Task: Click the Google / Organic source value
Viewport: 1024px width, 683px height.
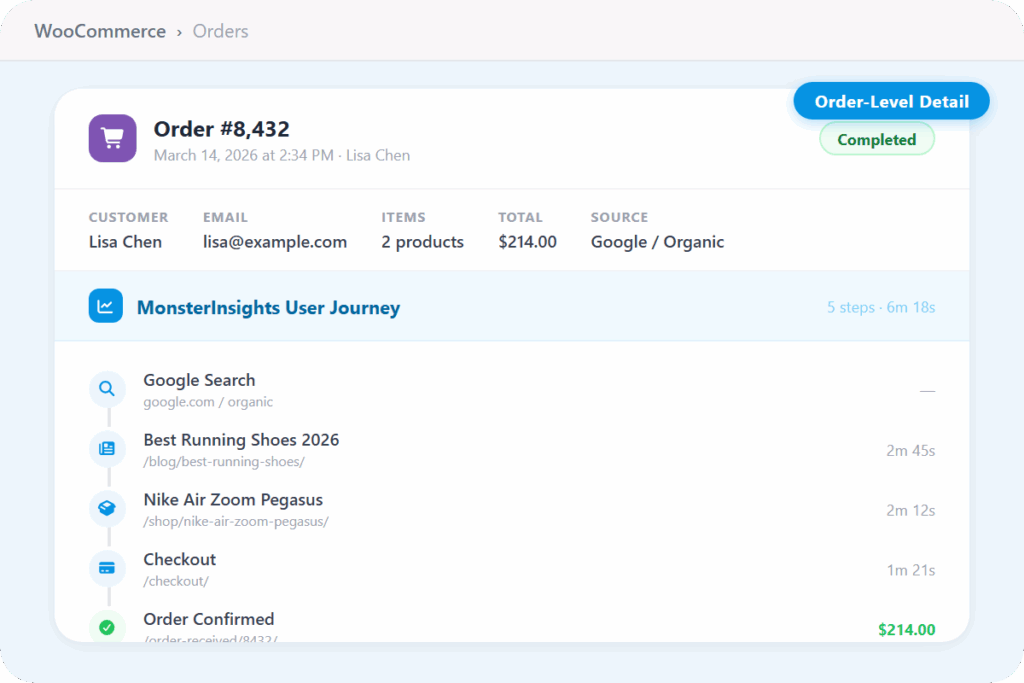Action: click(657, 242)
